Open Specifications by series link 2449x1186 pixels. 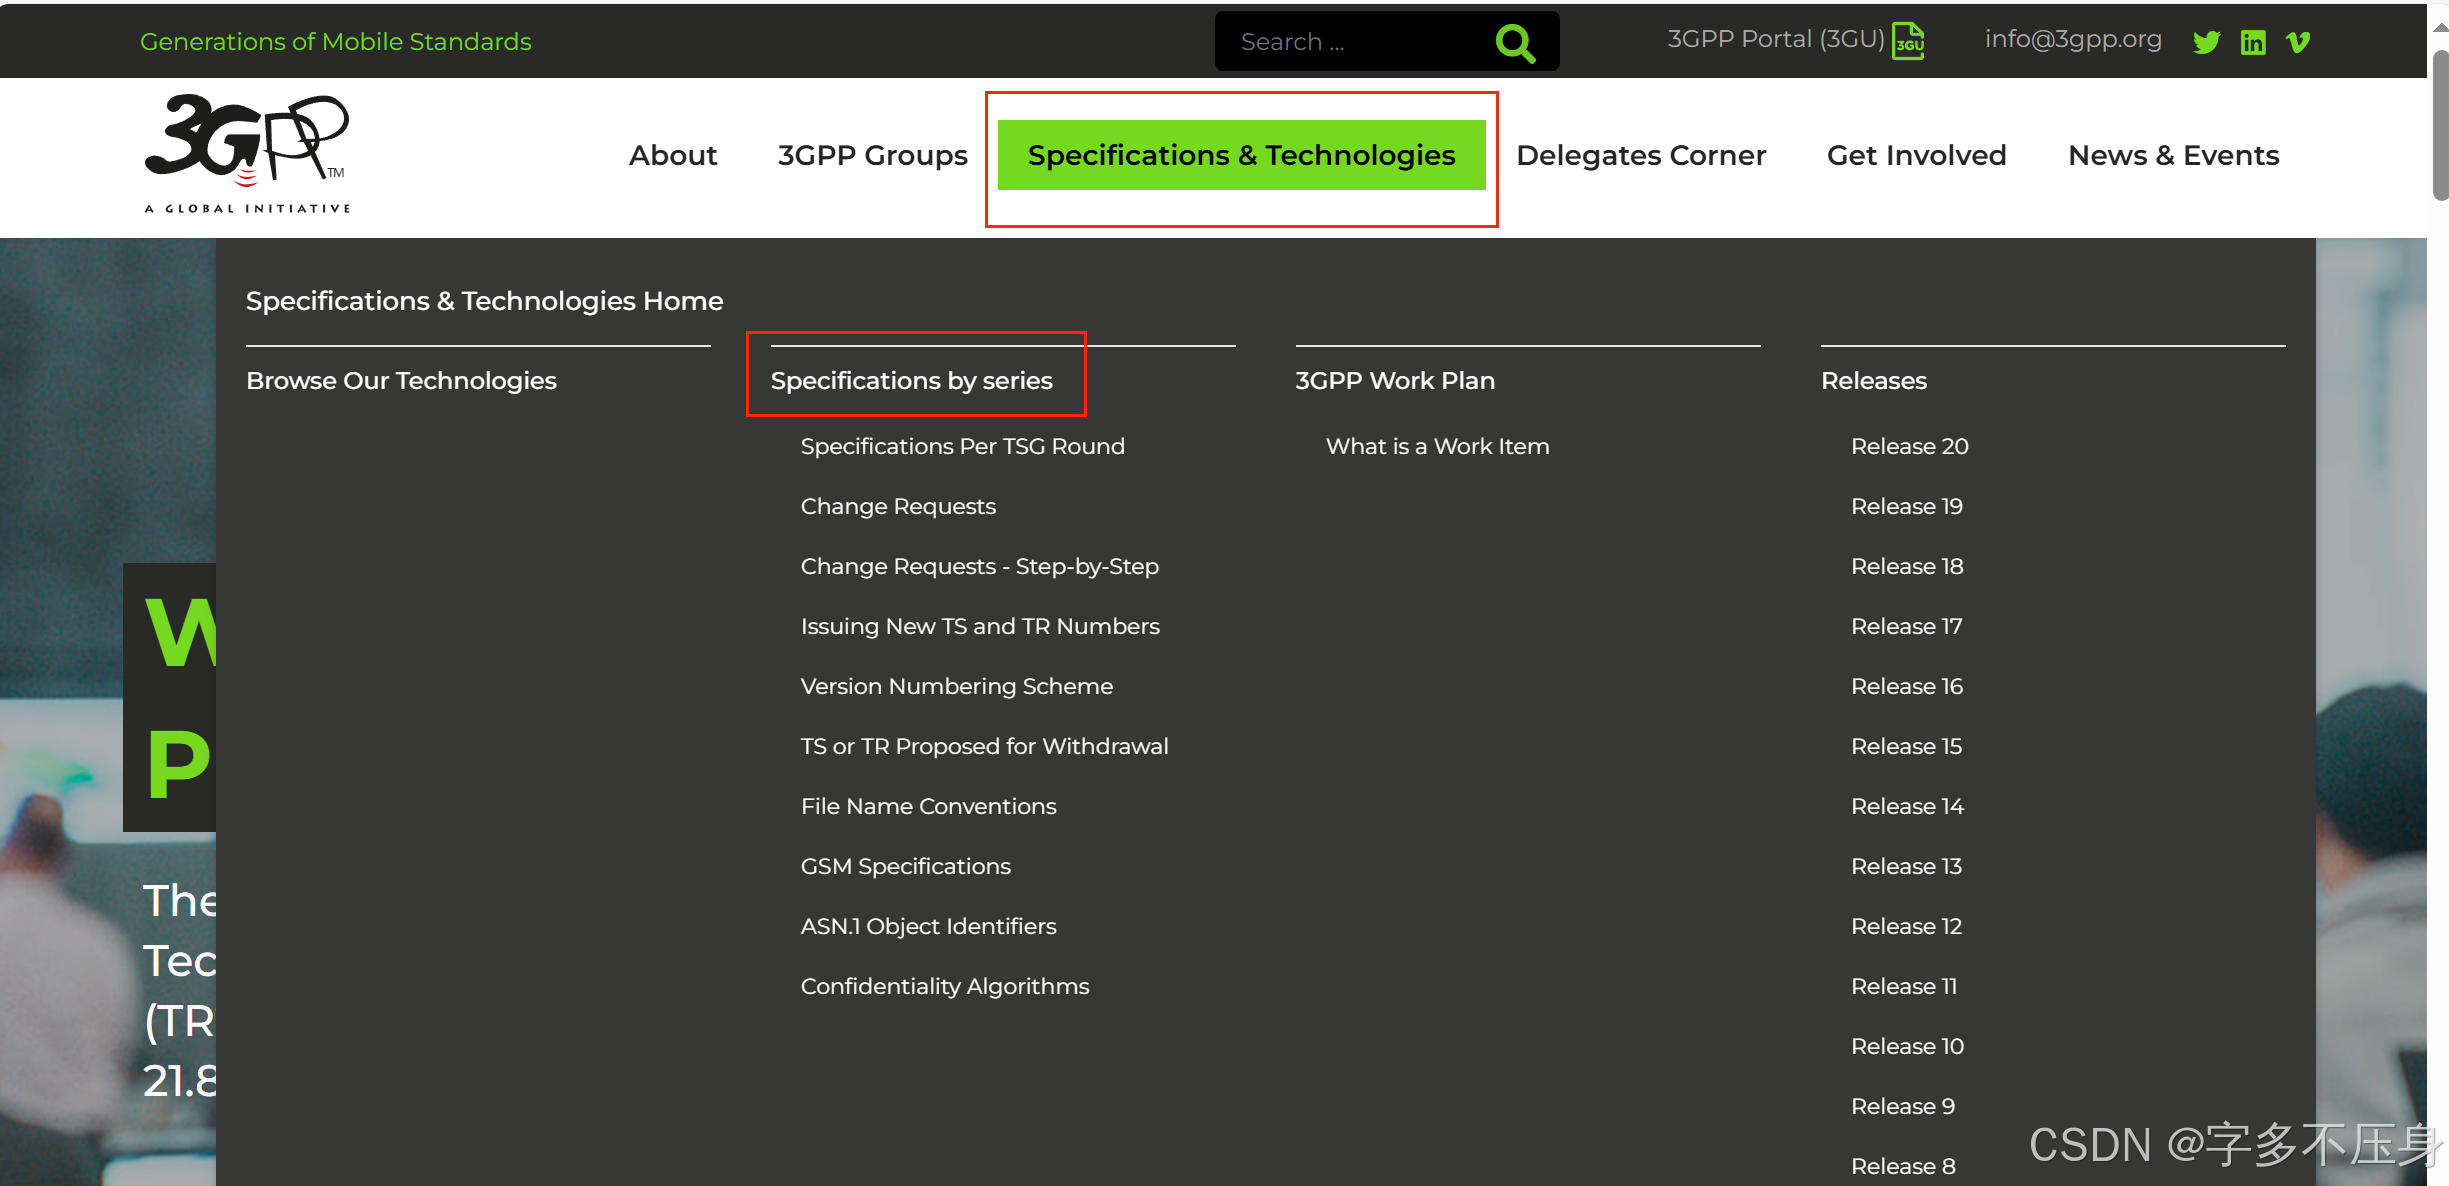pos(911,380)
